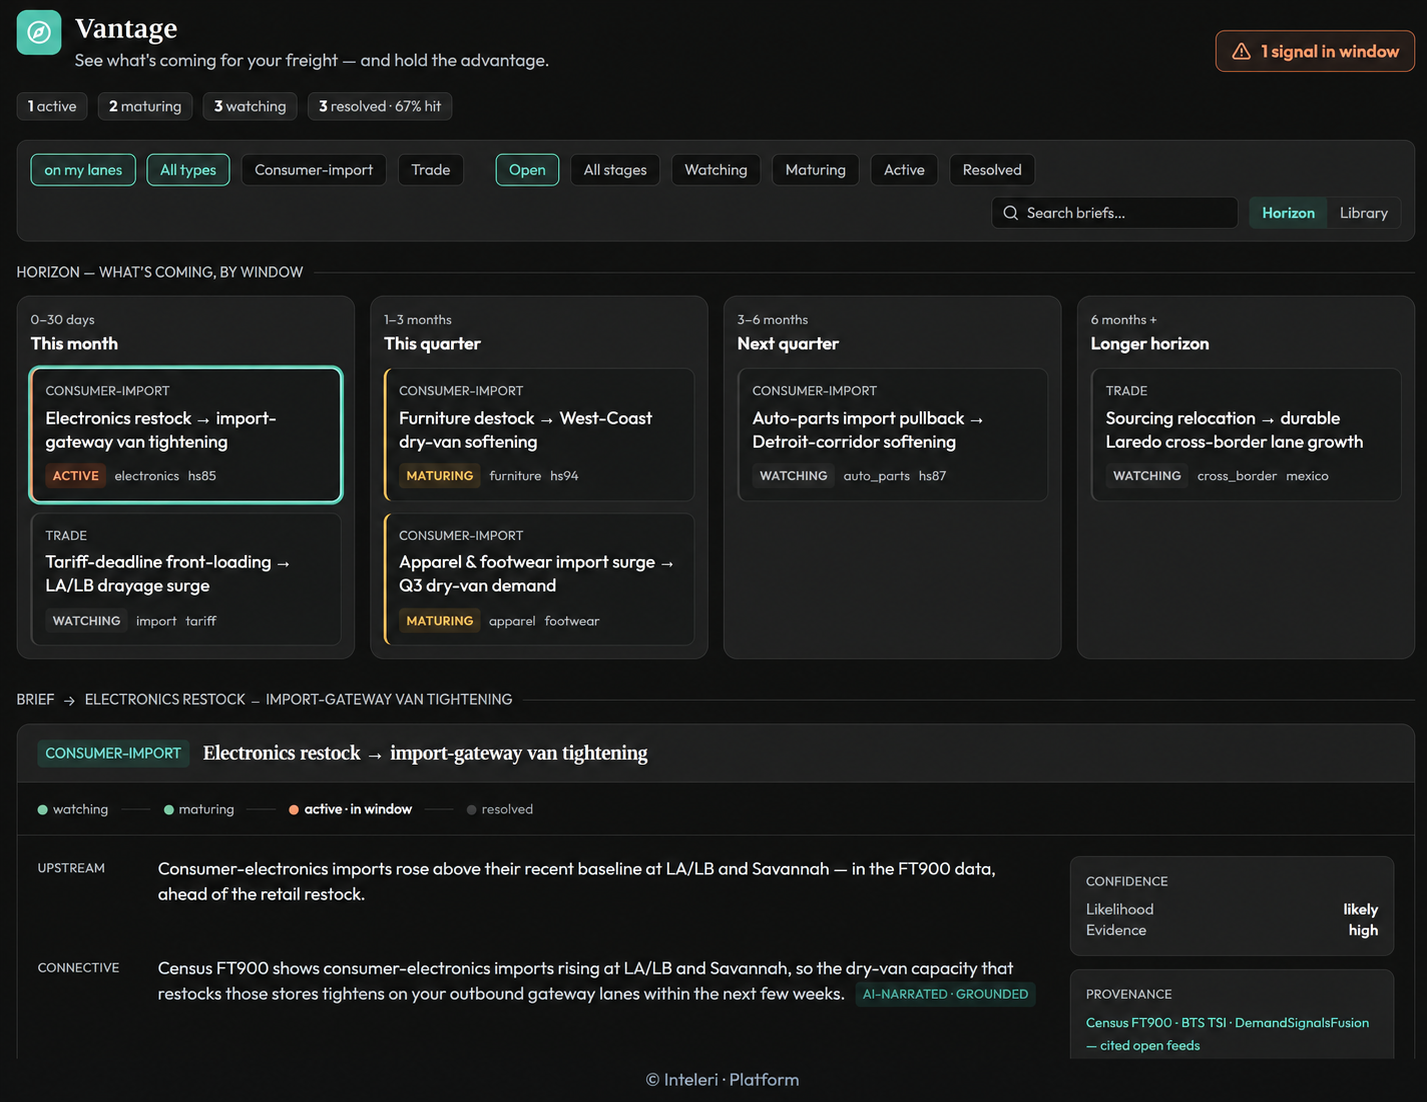The height and width of the screenshot is (1102, 1427).
Task: Filter by Active stage chip
Action: [x=904, y=170]
